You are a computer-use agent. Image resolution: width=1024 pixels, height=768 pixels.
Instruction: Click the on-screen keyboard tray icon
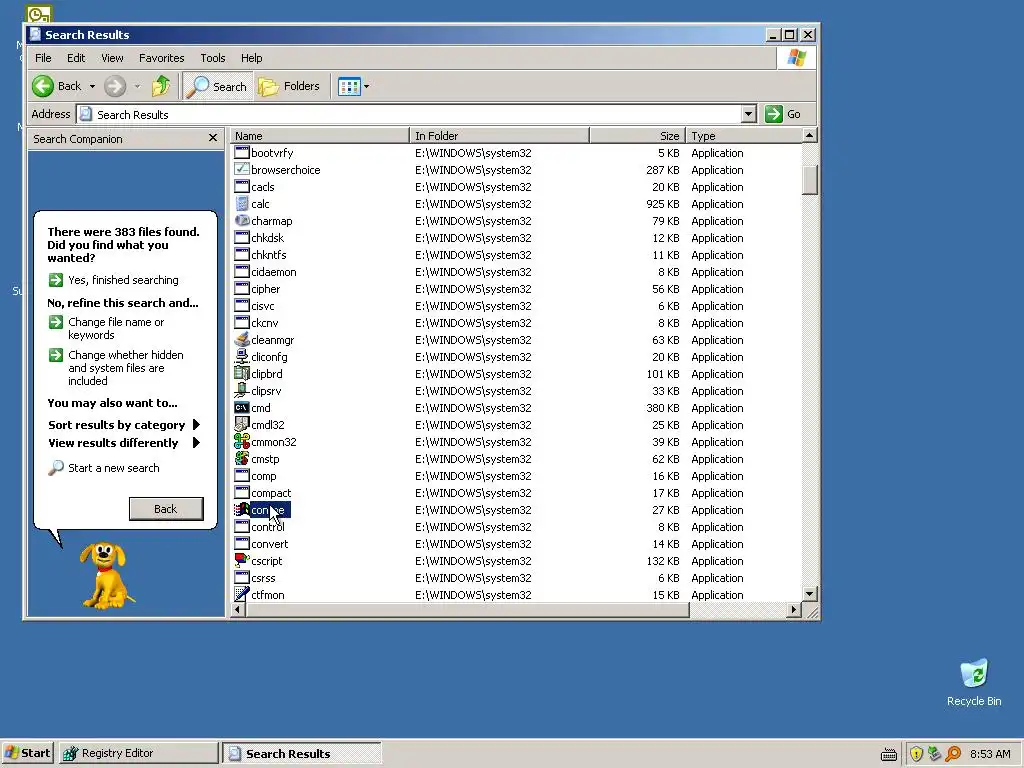tap(889, 754)
